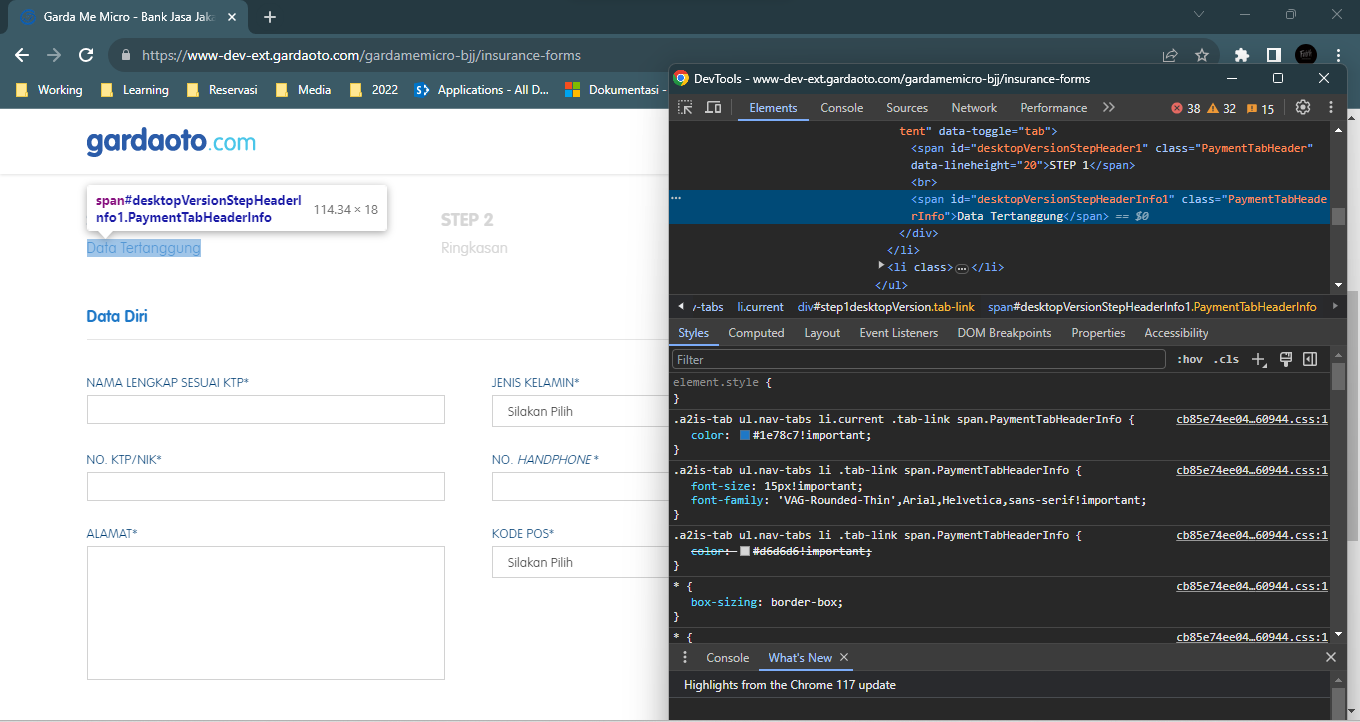Screen dimensions: 1360x722
Task: Open the Sources tab
Action: (907, 108)
